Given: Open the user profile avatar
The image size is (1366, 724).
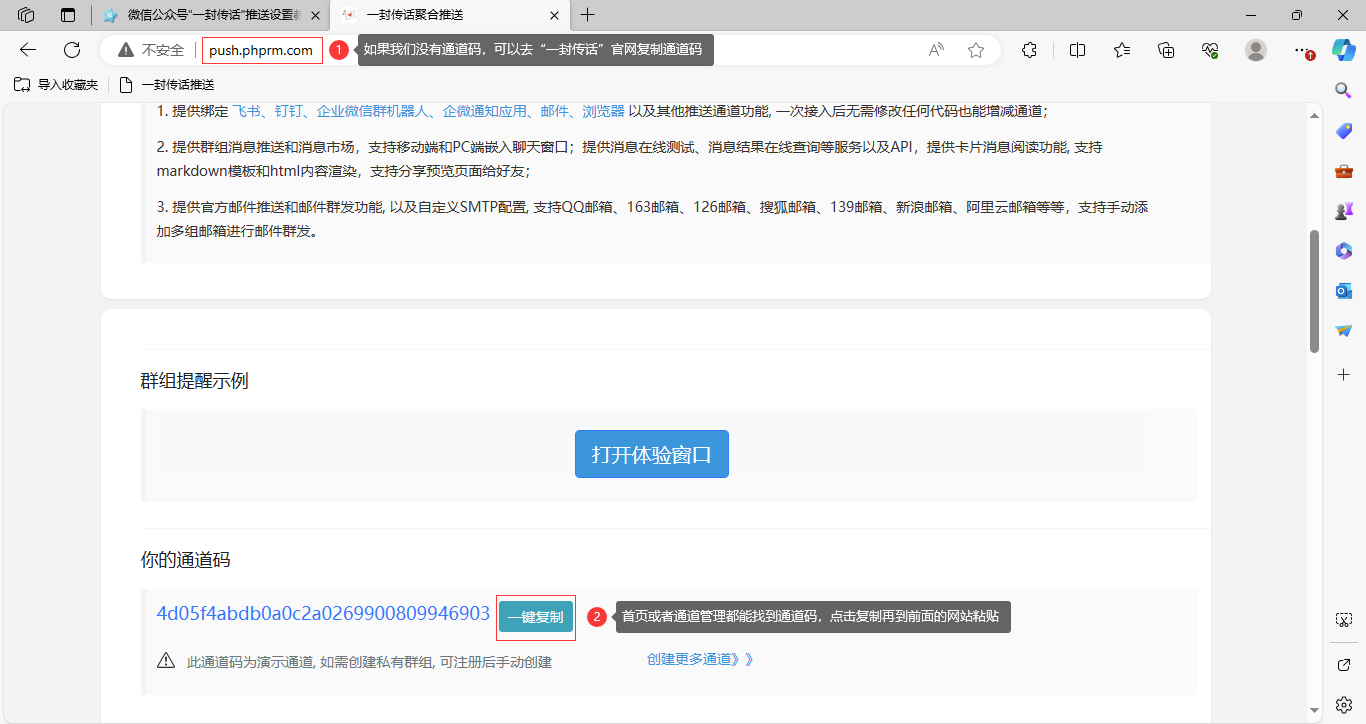Looking at the screenshot, I should (1256, 50).
